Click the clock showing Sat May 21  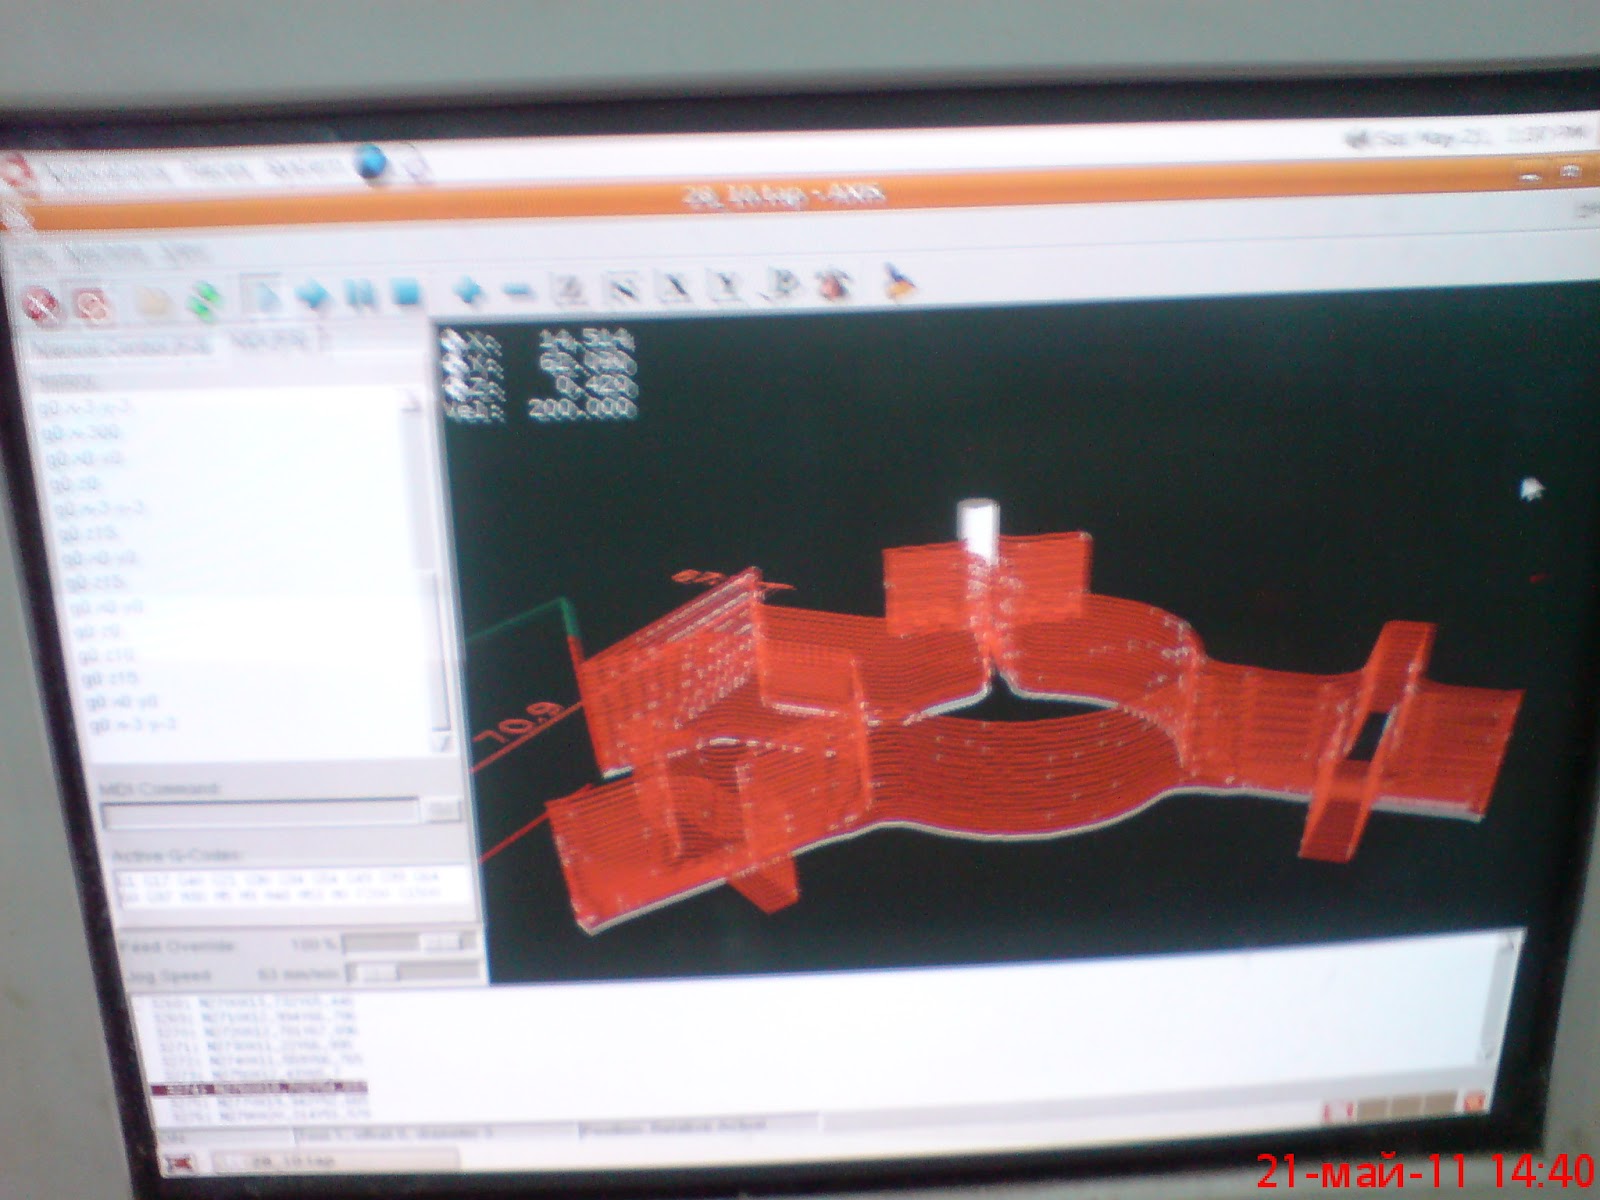point(1482,135)
